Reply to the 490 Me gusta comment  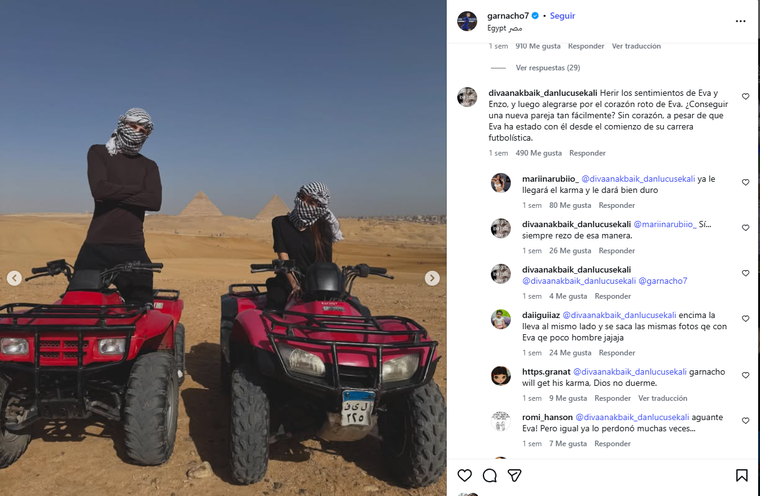(x=587, y=153)
